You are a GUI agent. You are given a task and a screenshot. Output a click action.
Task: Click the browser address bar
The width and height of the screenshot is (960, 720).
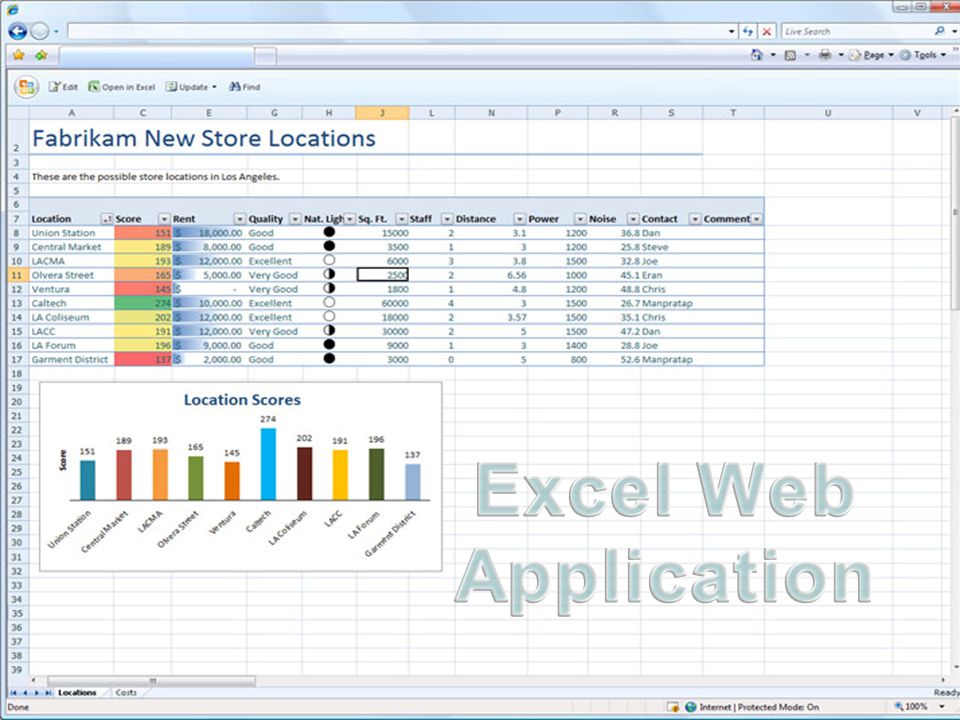(397, 31)
